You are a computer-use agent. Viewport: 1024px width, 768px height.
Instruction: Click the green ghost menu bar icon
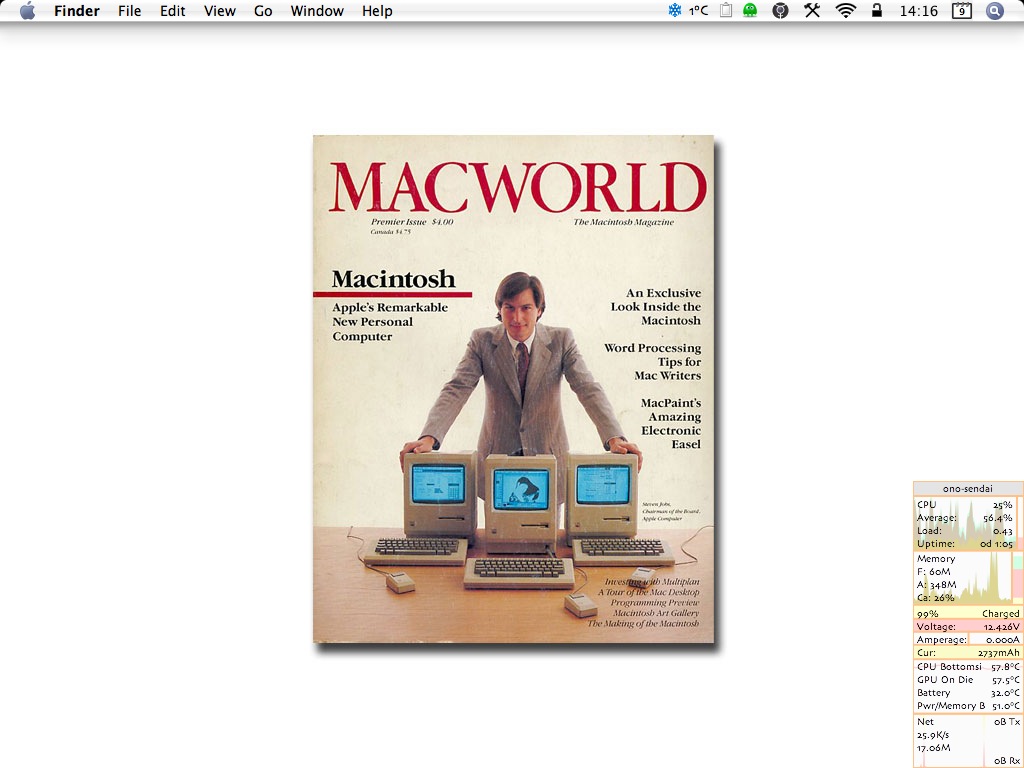[750, 10]
